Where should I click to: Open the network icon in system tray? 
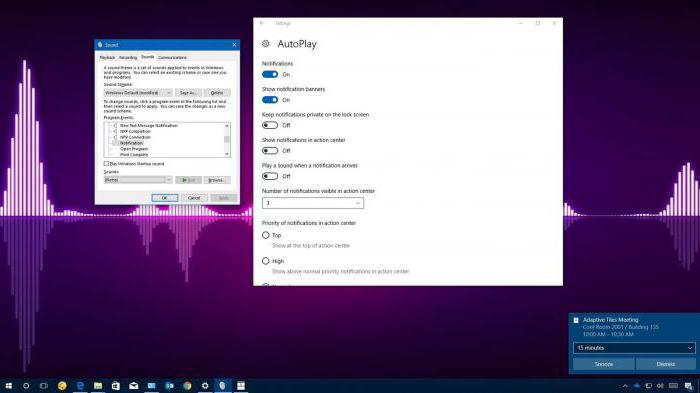[649, 386]
